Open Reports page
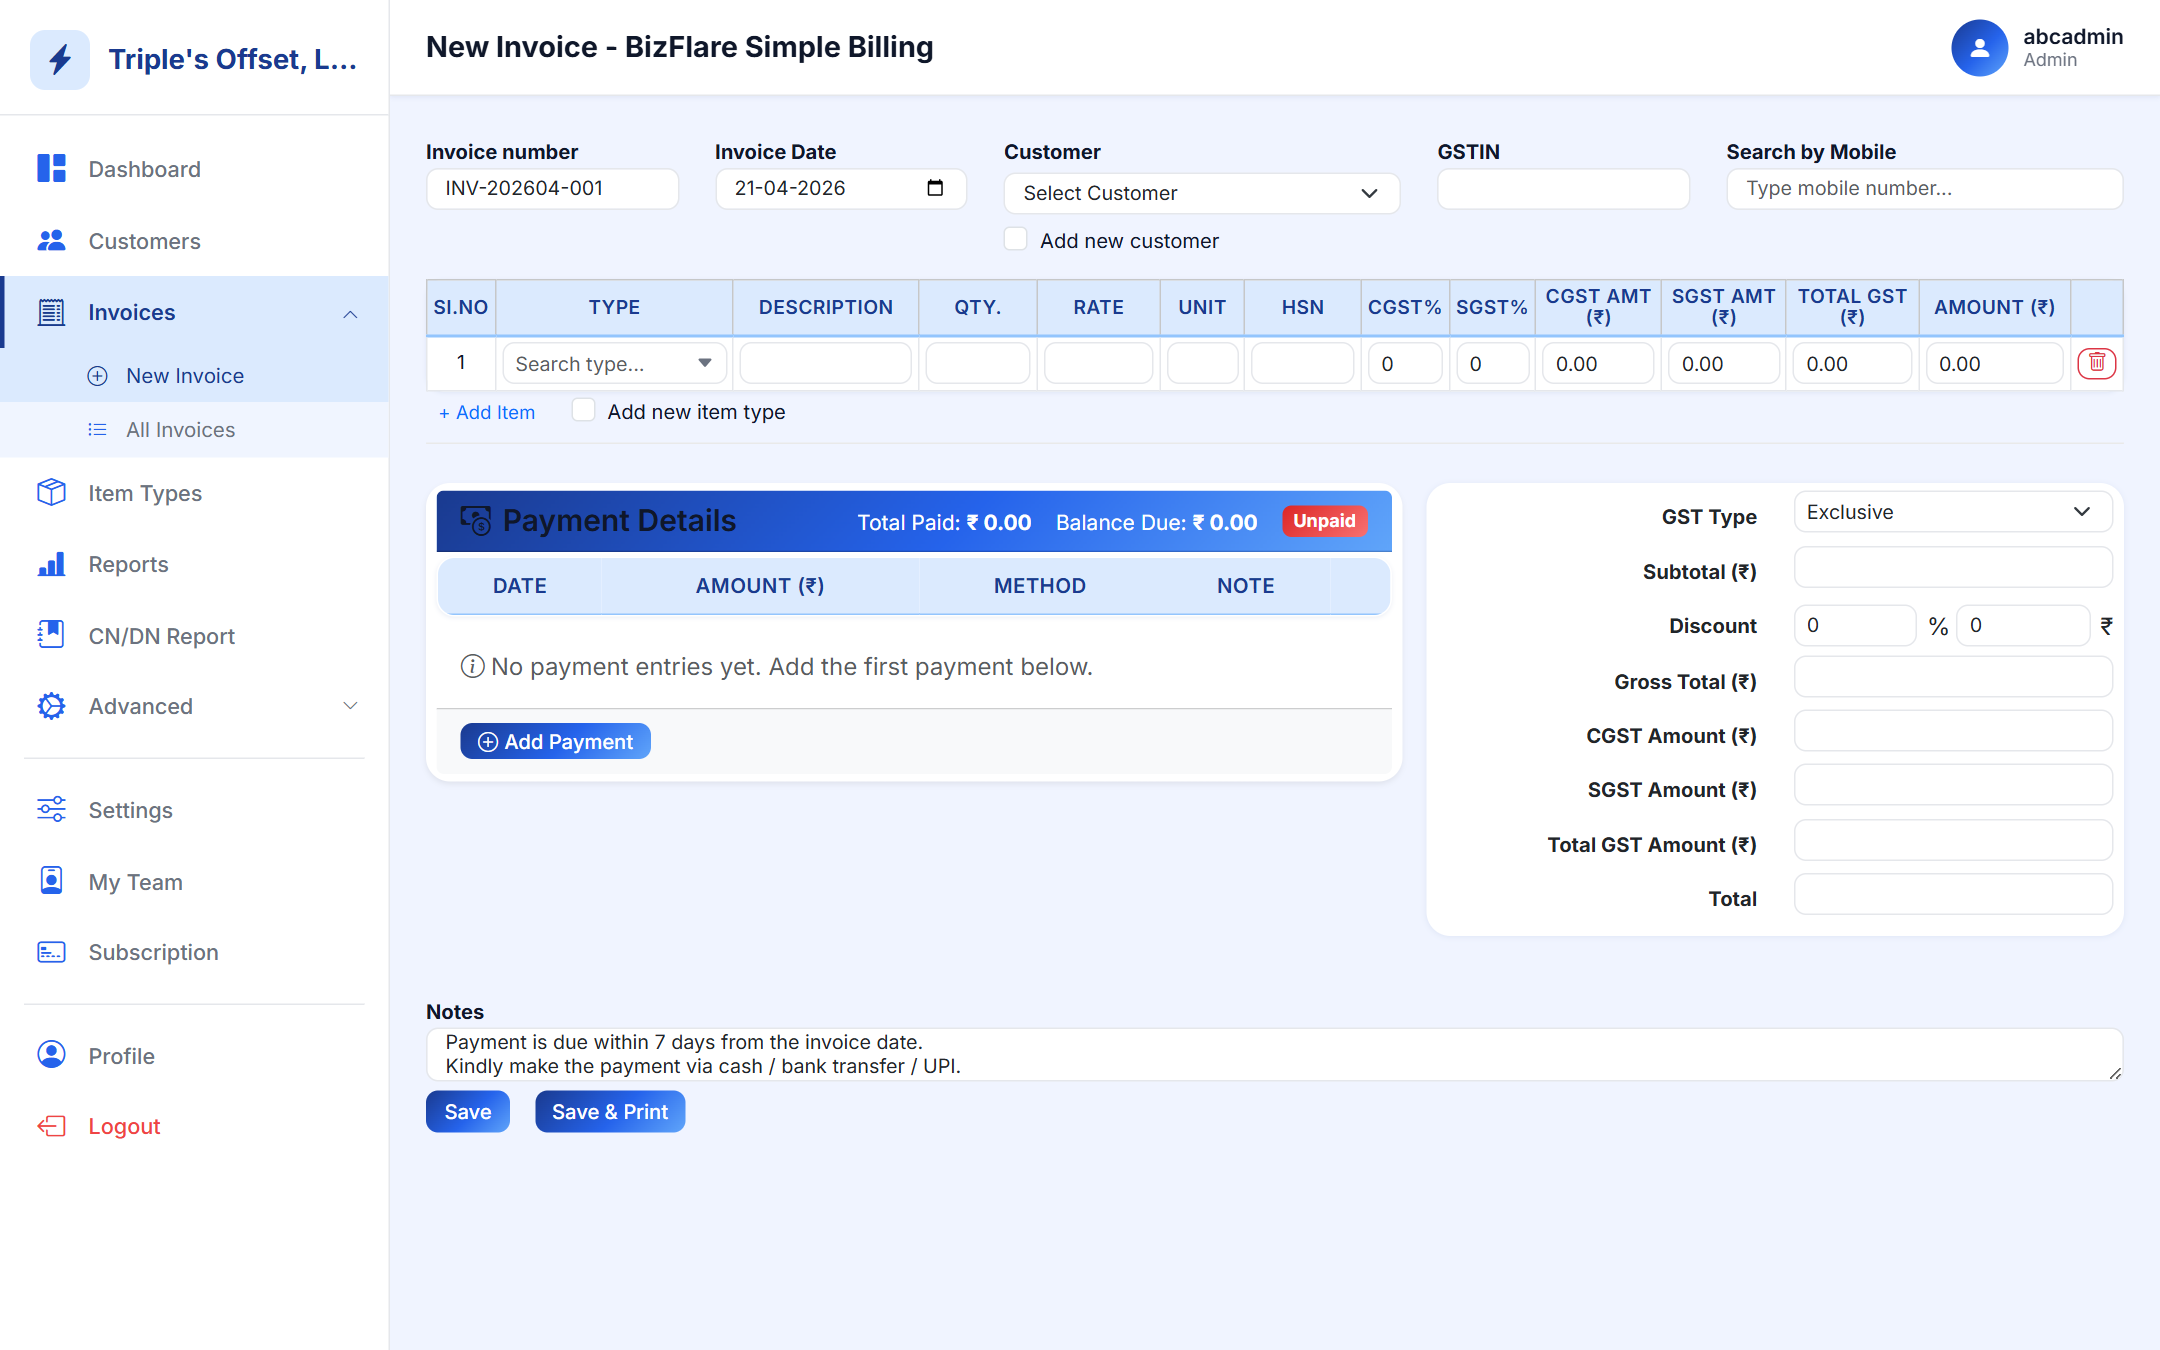 click(x=194, y=564)
